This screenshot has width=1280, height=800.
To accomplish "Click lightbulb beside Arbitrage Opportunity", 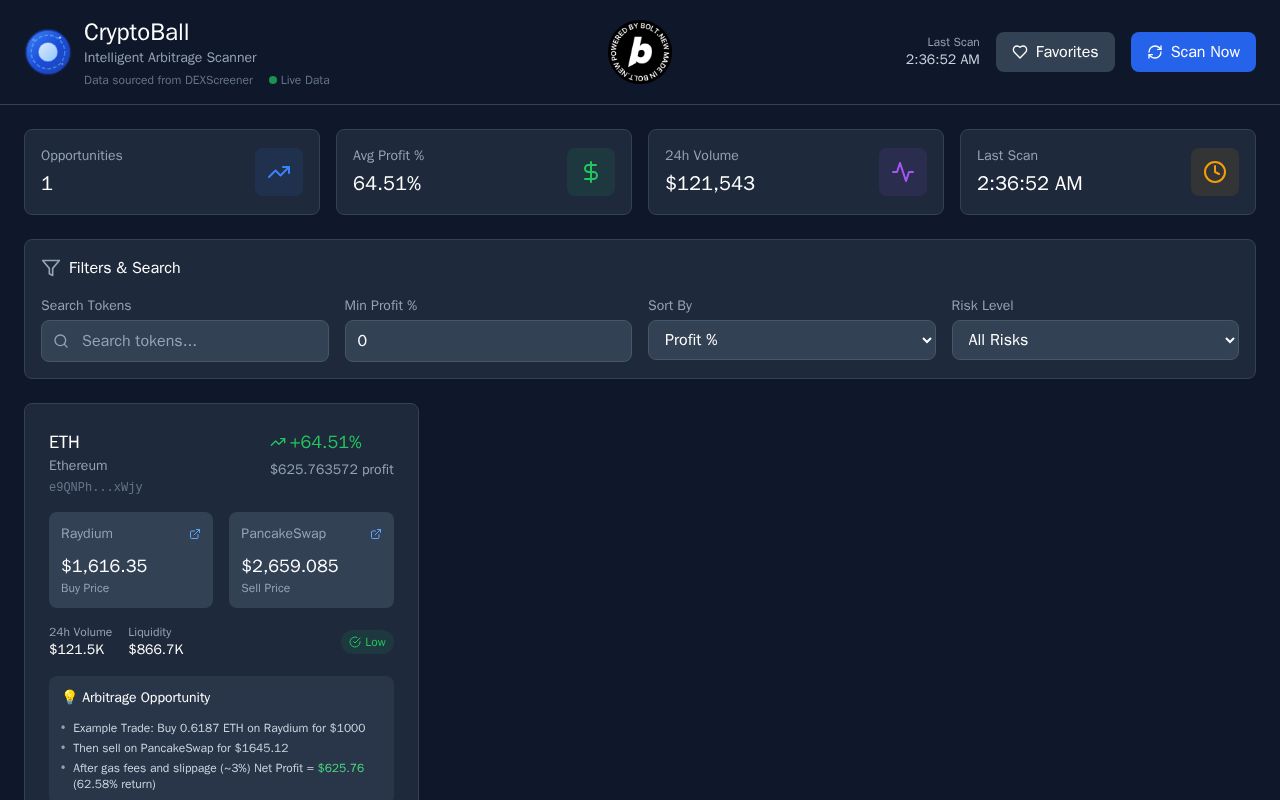I will [69, 697].
